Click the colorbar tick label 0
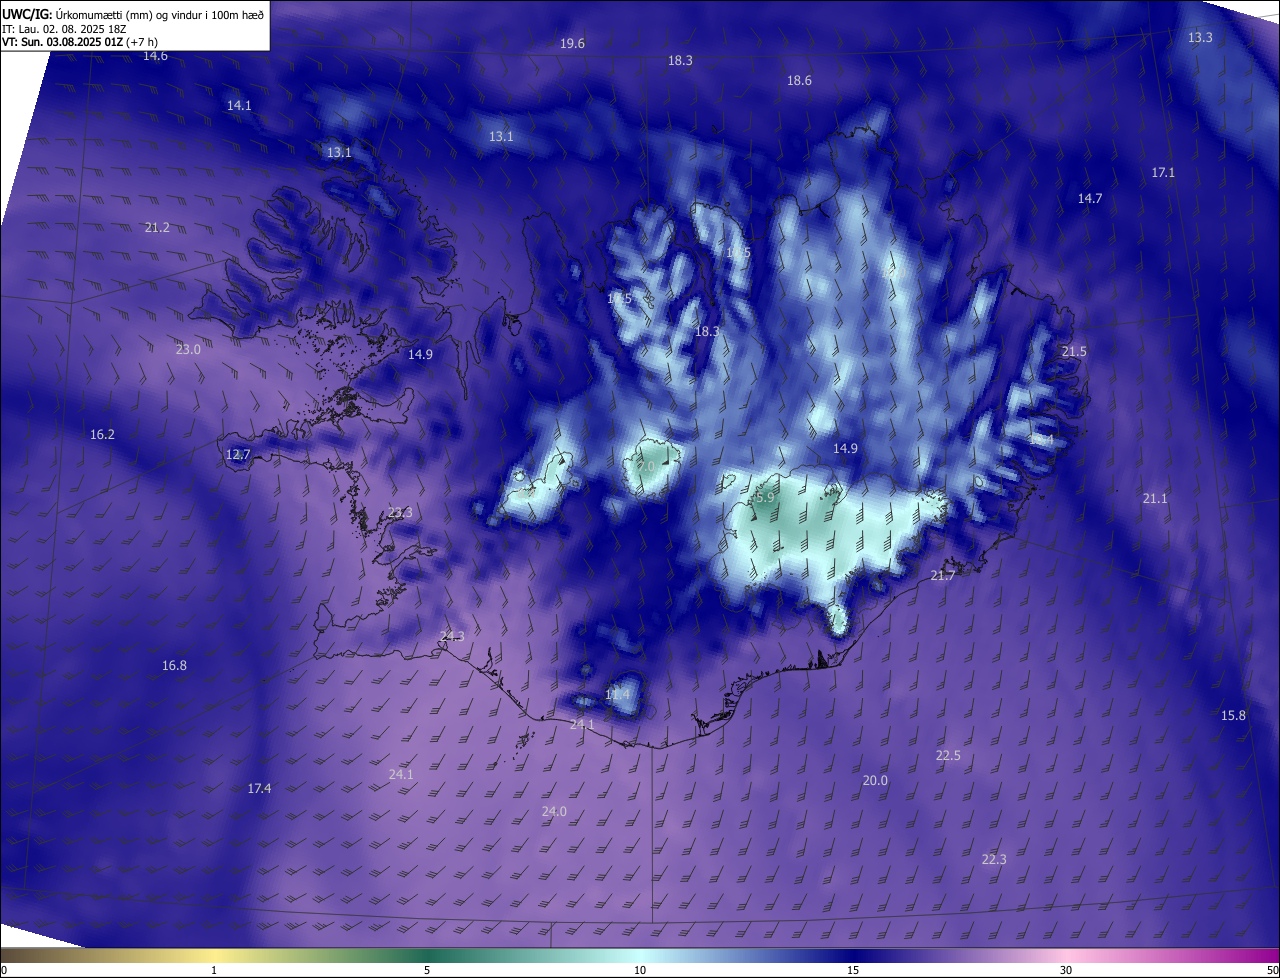The height and width of the screenshot is (978, 1280). point(4,970)
